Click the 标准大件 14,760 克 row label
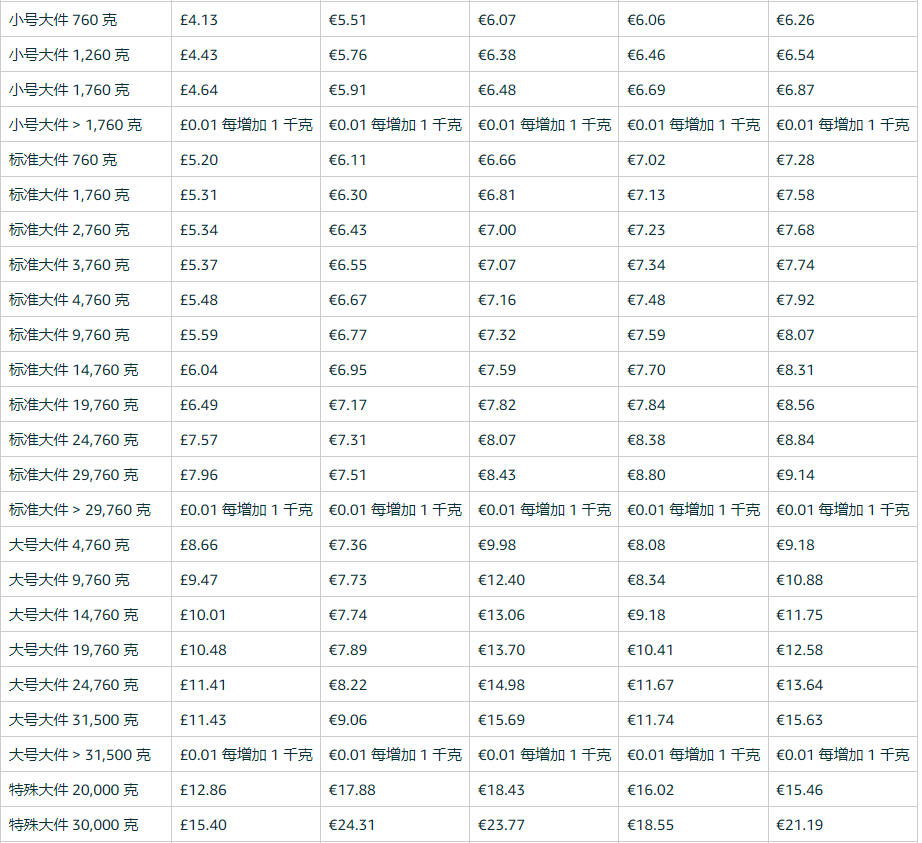922x843 pixels. (x=74, y=370)
